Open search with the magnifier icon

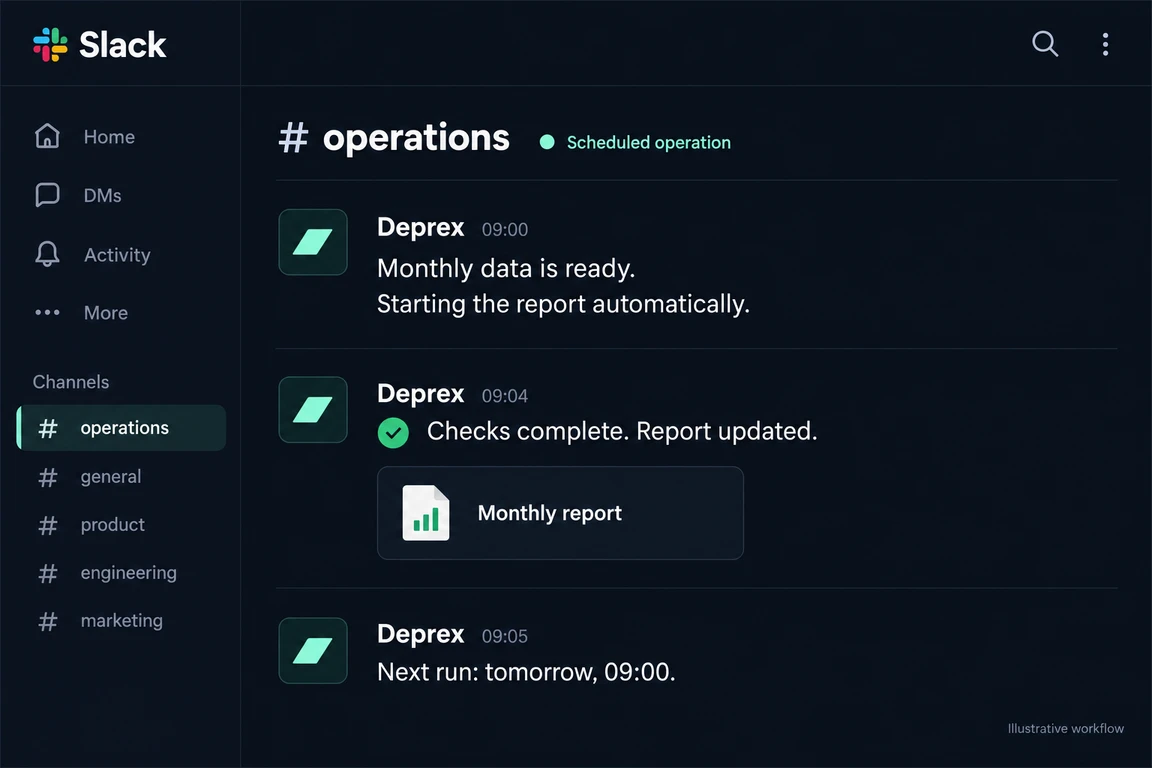[x=1045, y=43]
